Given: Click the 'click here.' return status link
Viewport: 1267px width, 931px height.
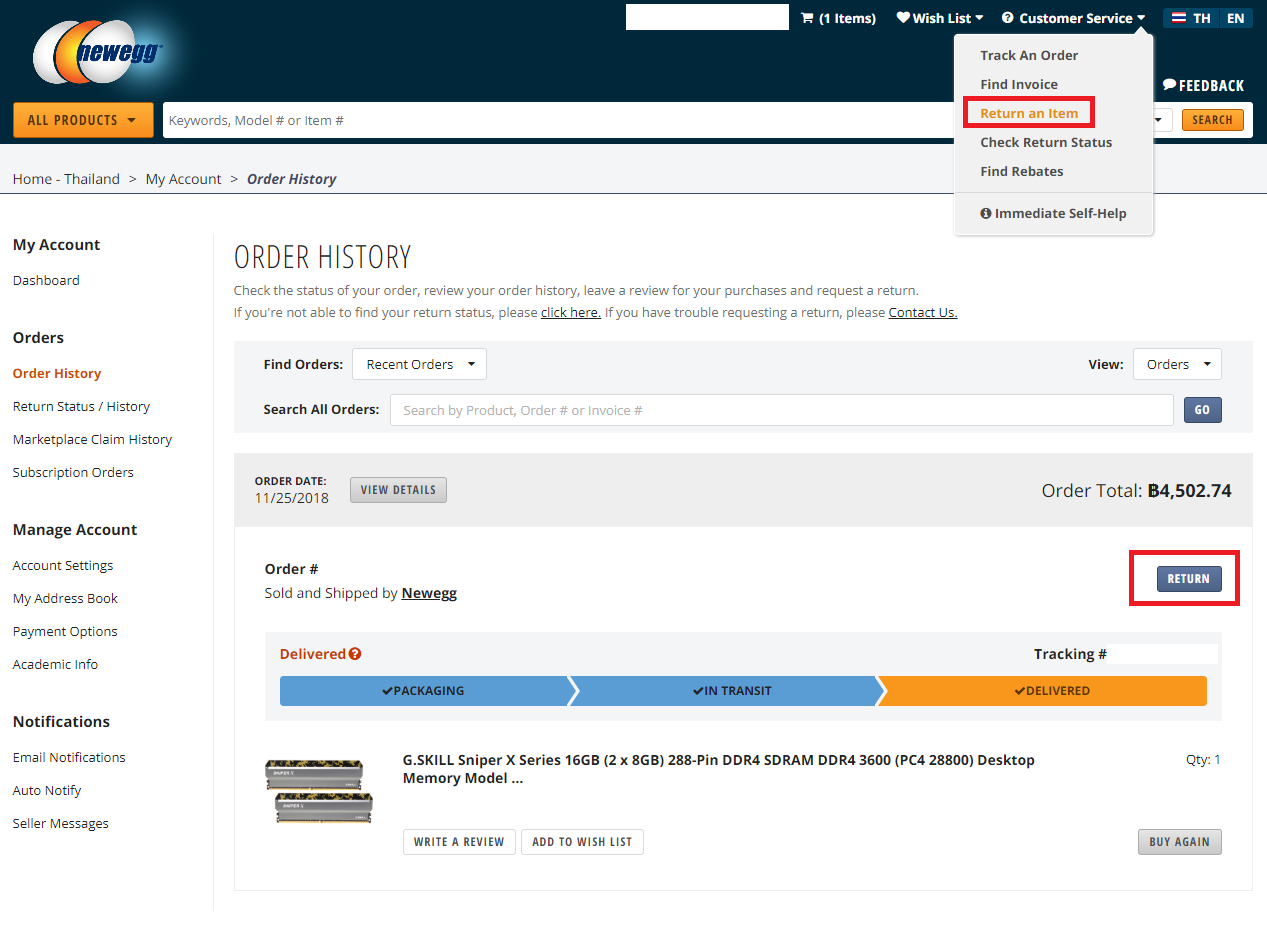Looking at the screenshot, I should click(571, 312).
